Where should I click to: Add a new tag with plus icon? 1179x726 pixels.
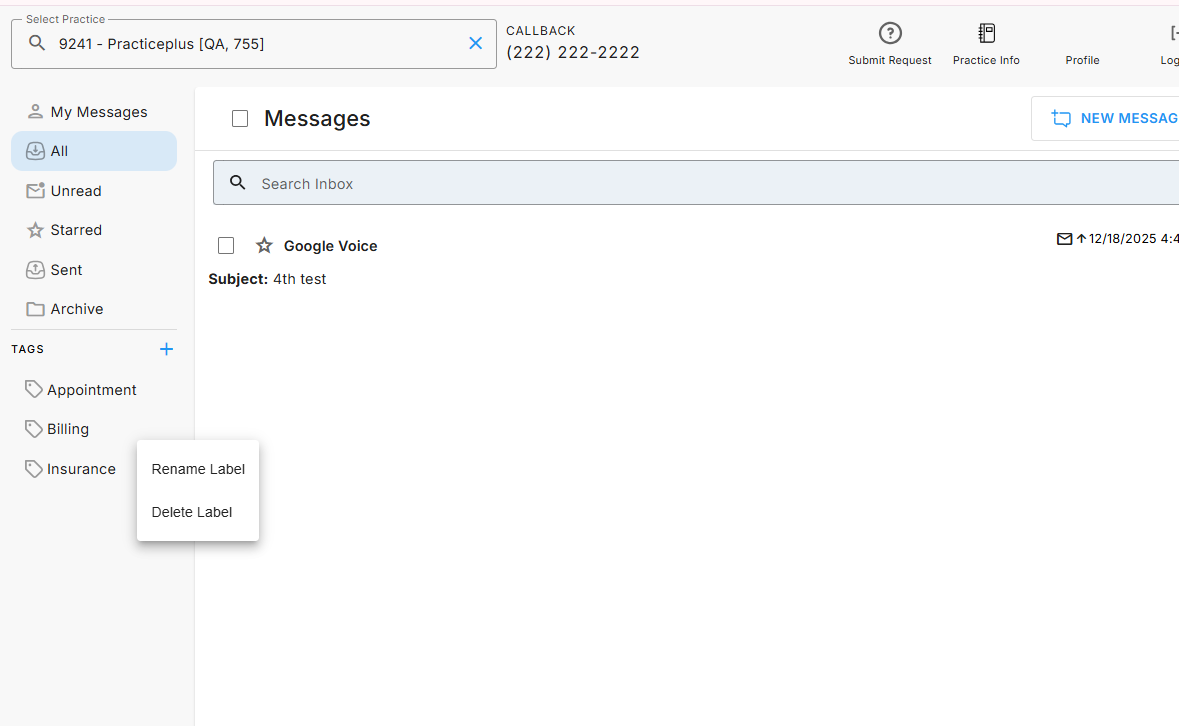pos(166,349)
